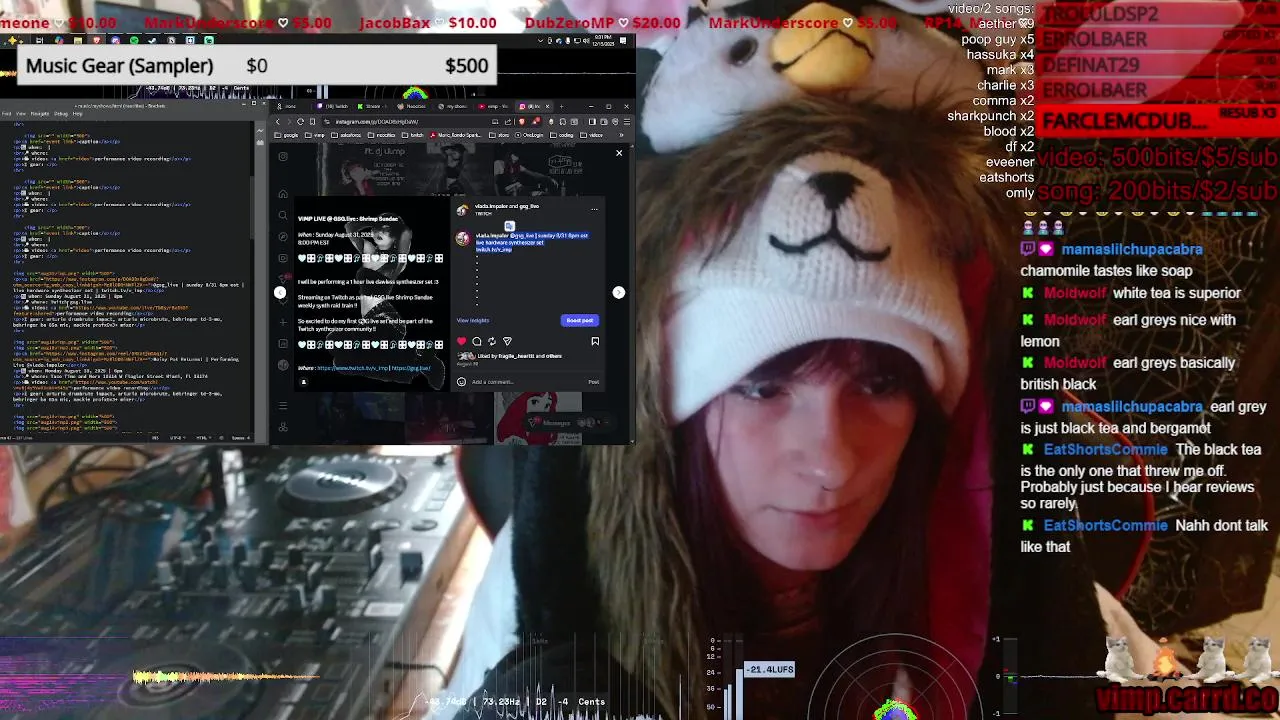Open the Navigate menu in Brackets
Image resolution: width=1280 pixels, height=720 pixels.
pos(40,114)
